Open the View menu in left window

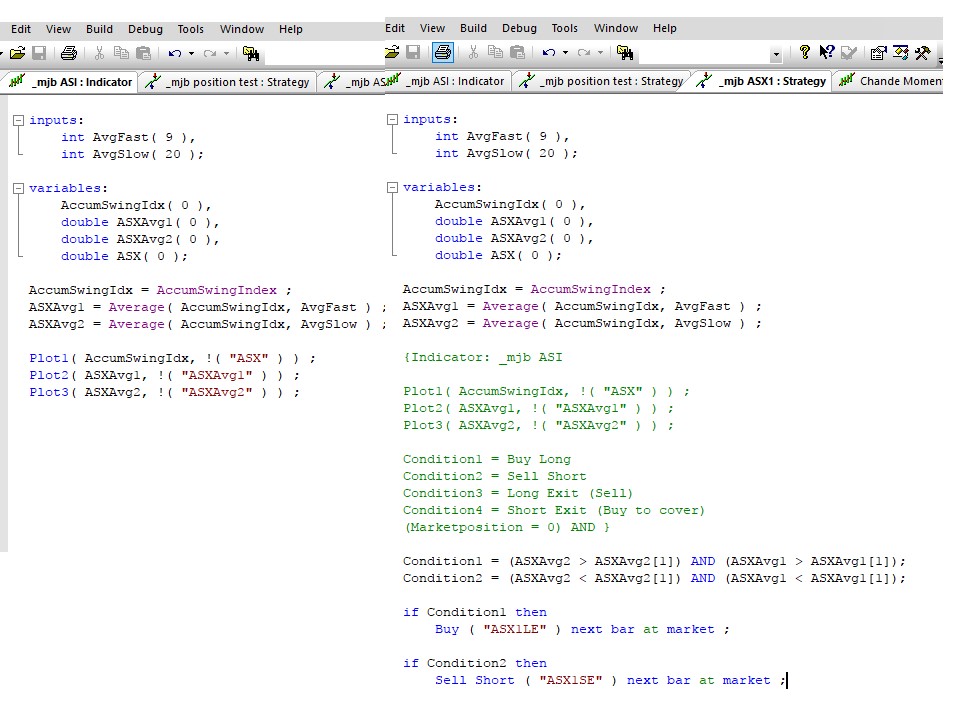tap(58, 29)
